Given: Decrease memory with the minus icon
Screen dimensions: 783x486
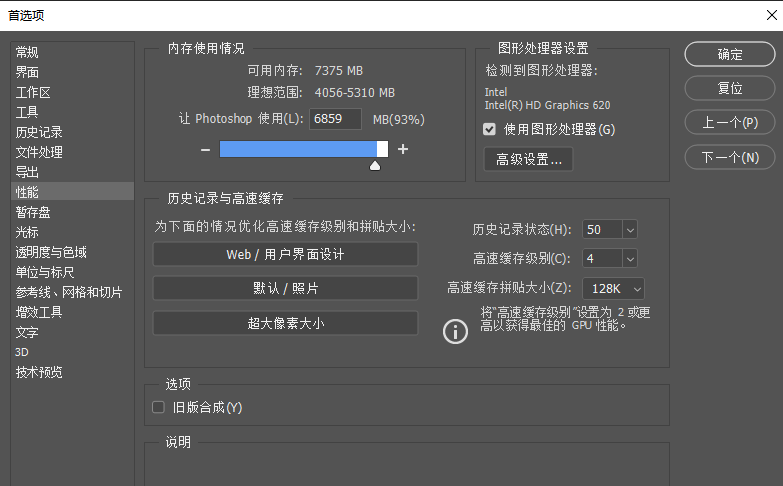Looking at the screenshot, I should point(205,149).
